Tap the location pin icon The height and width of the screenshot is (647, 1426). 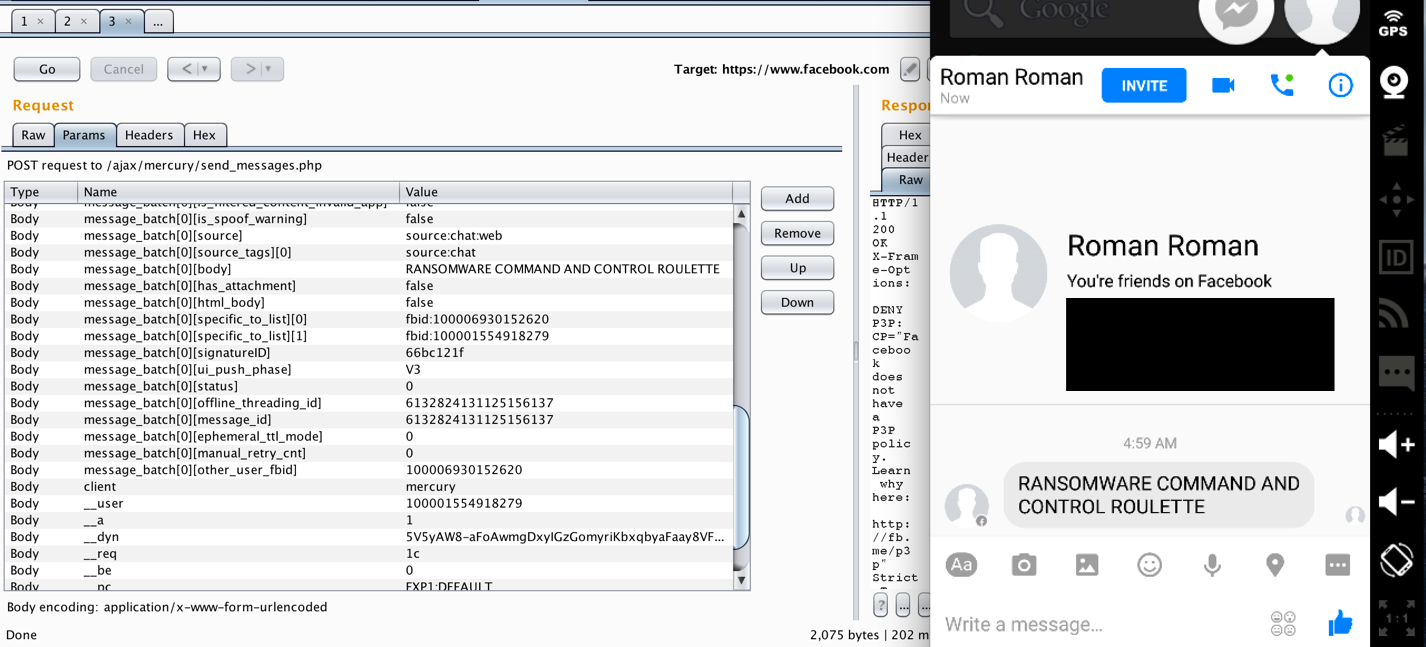pos(1275,565)
